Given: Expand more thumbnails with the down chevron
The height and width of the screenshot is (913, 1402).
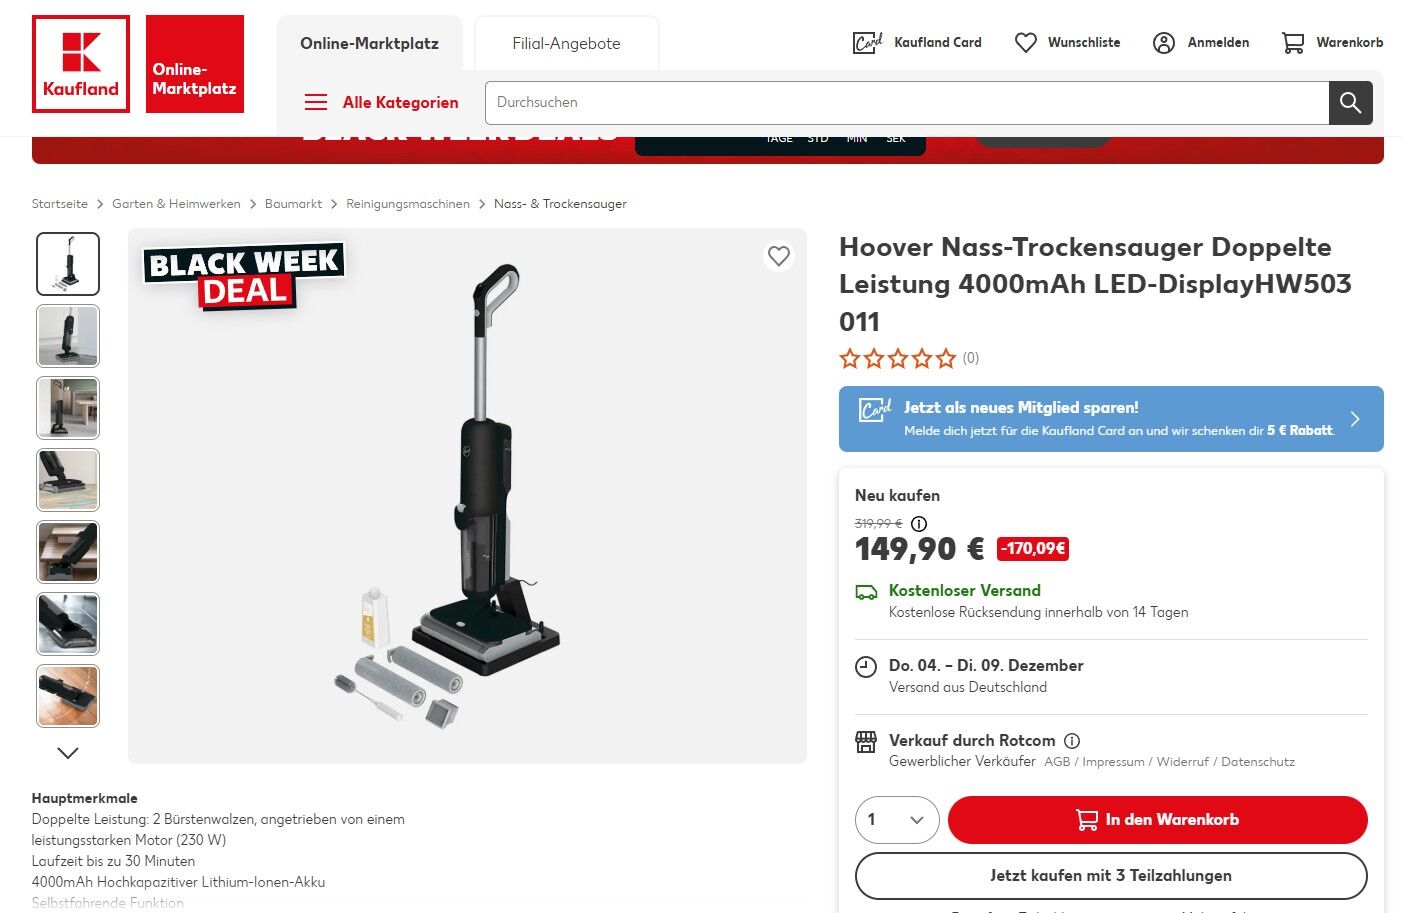Looking at the screenshot, I should click(x=68, y=753).
